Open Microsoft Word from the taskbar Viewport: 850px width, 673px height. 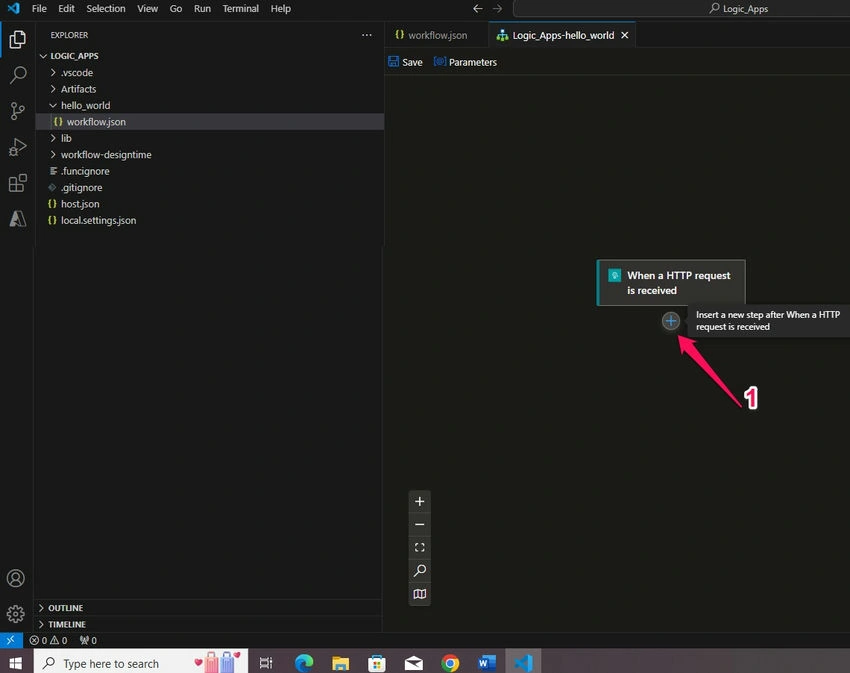(x=486, y=663)
